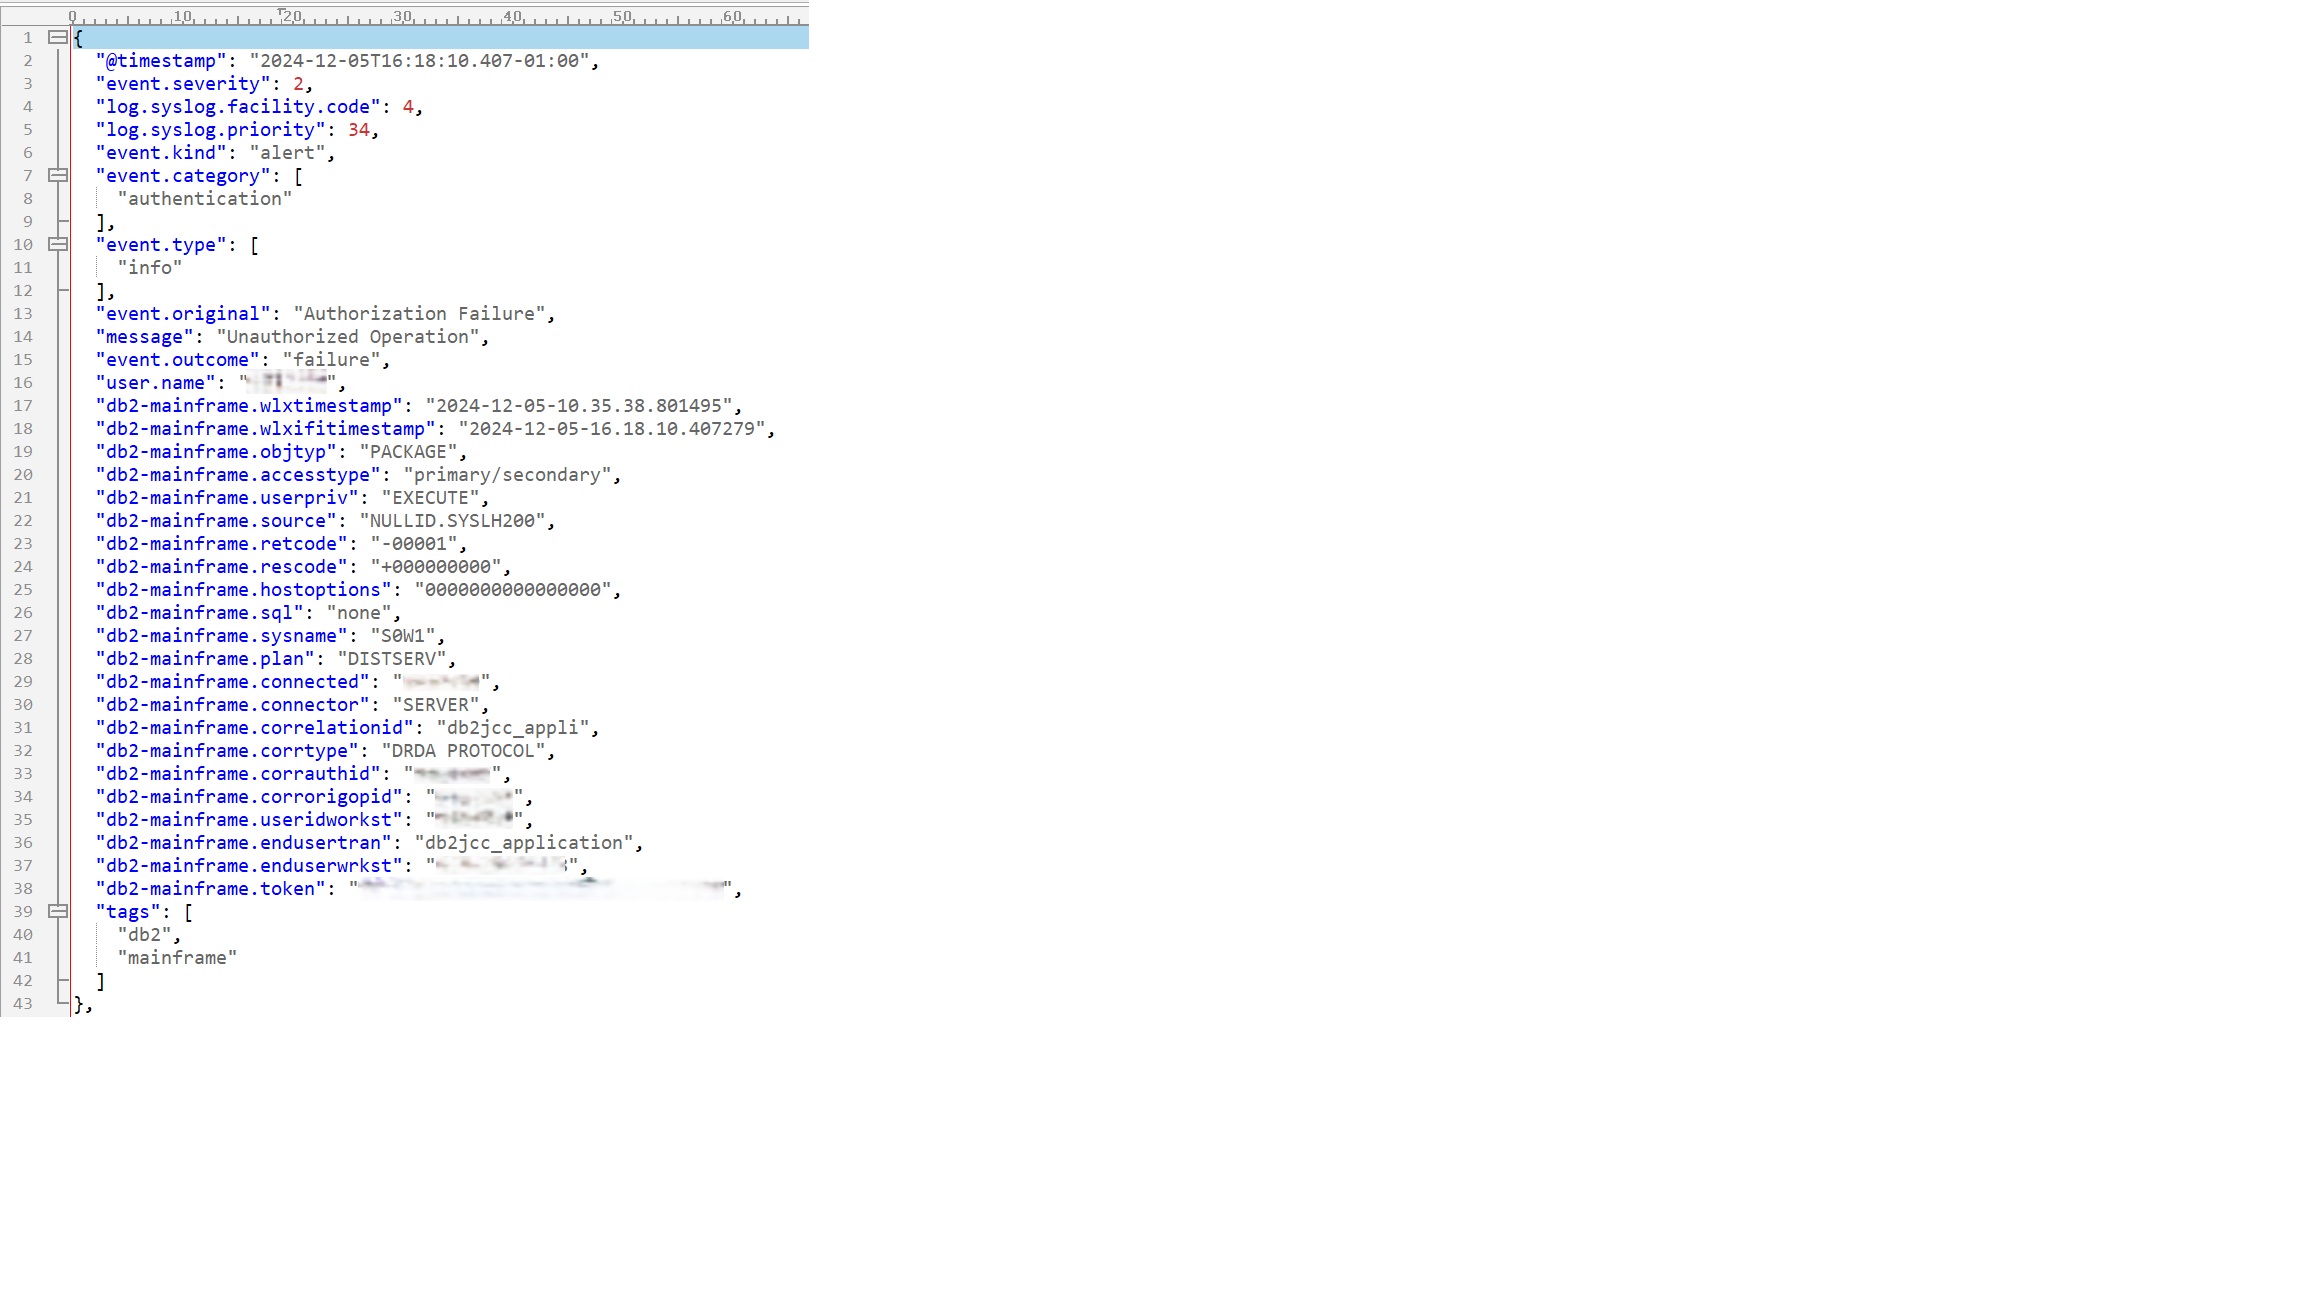Place cursor on the @timestamp value

coord(418,61)
